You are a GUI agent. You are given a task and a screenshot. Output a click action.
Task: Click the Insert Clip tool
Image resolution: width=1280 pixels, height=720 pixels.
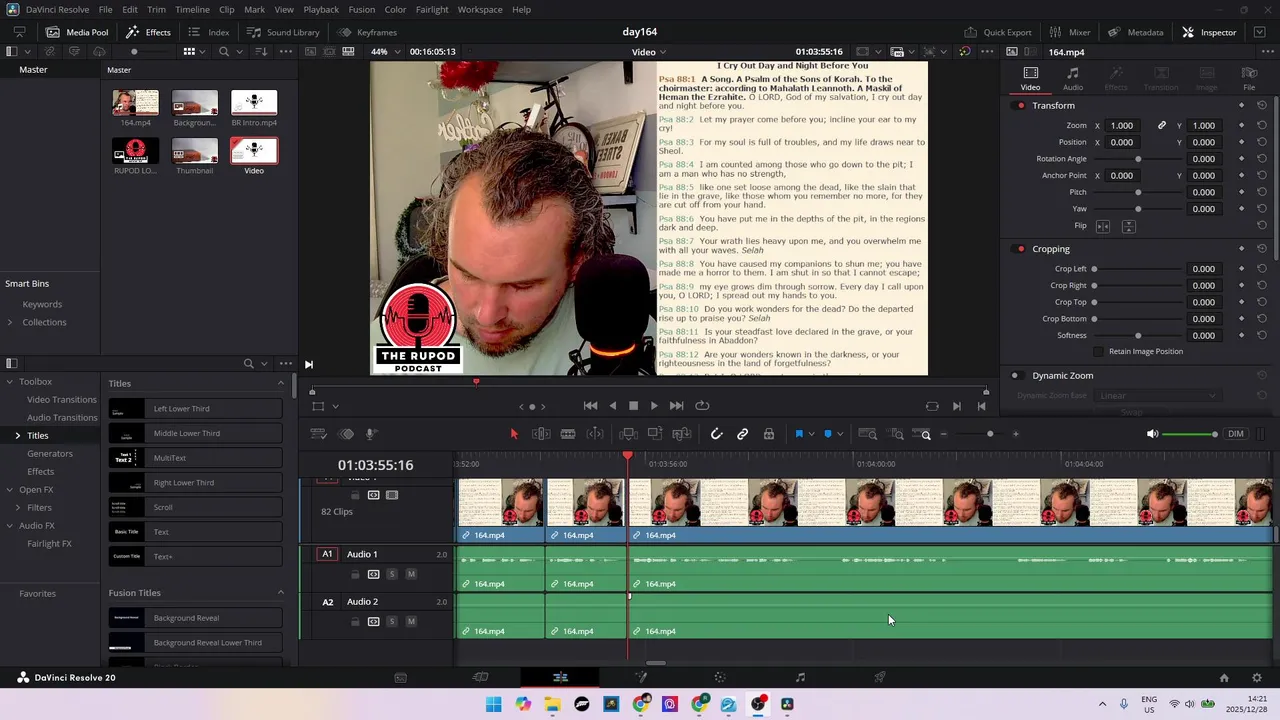629,434
